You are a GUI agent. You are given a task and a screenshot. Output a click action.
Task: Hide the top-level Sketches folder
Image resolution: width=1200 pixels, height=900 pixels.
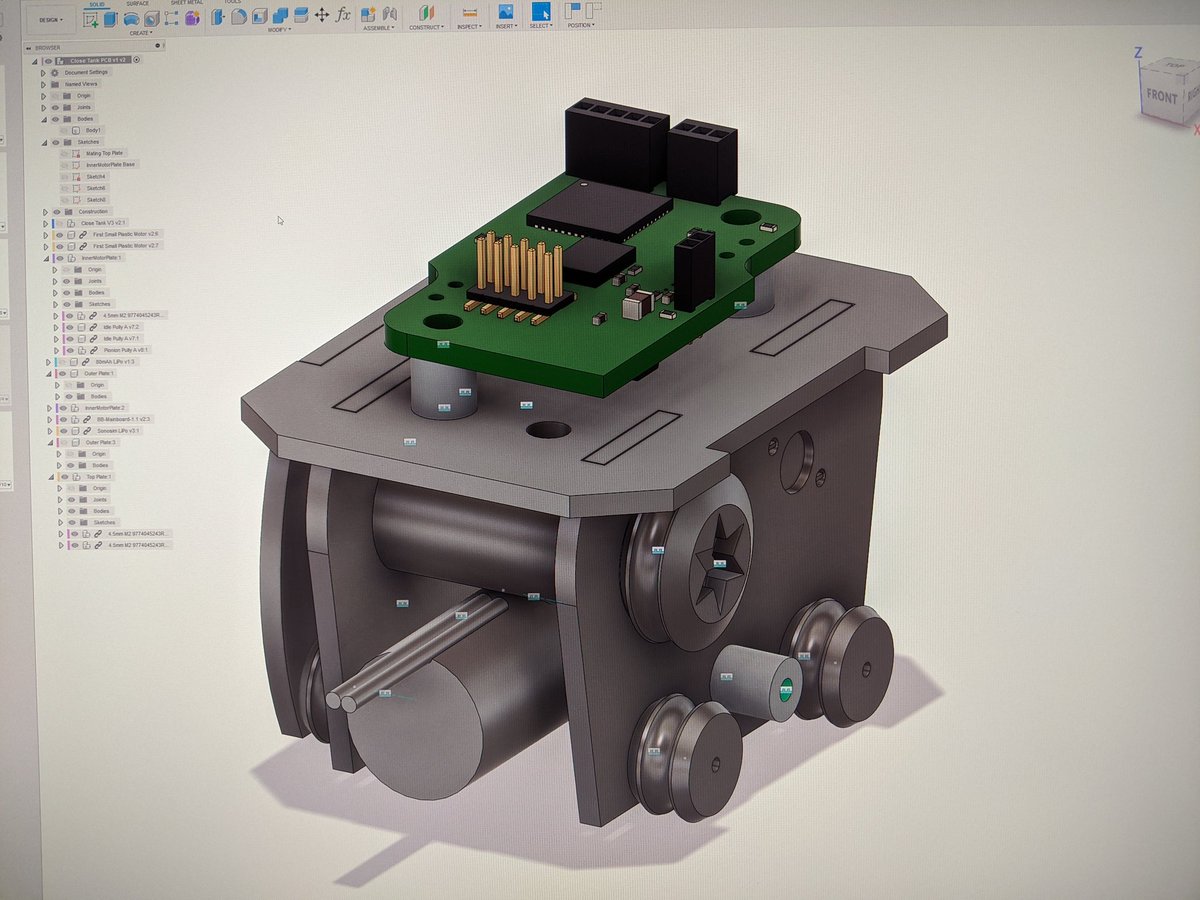[x=56, y=142]
